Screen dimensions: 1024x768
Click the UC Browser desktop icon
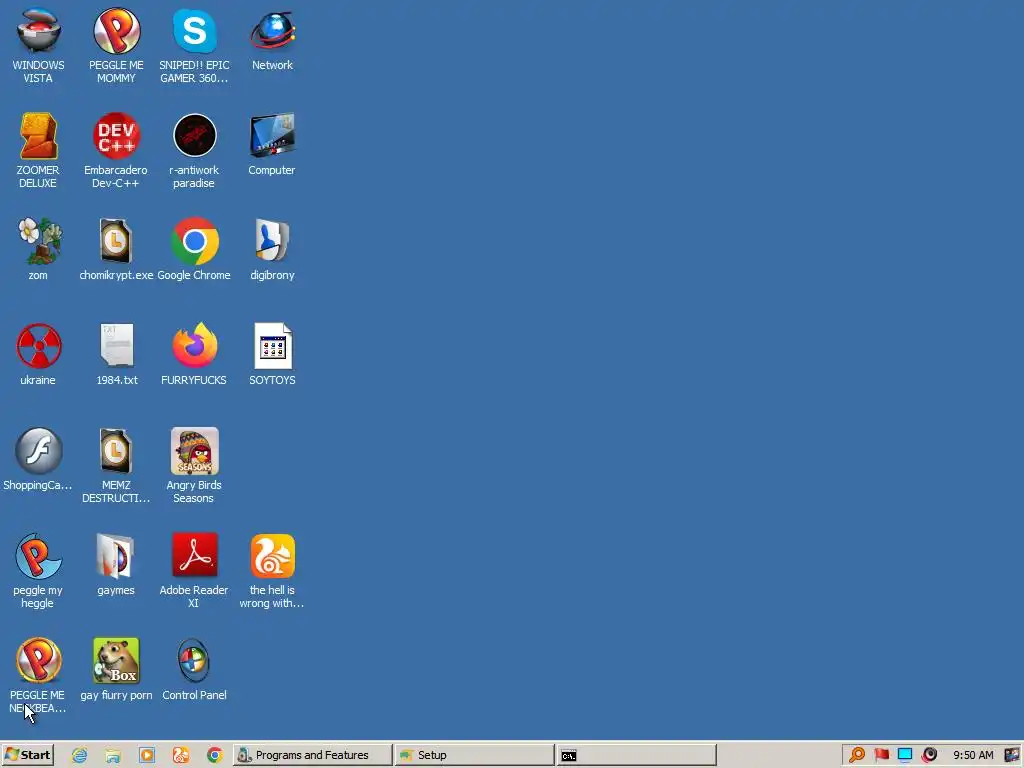pos(272,556)
